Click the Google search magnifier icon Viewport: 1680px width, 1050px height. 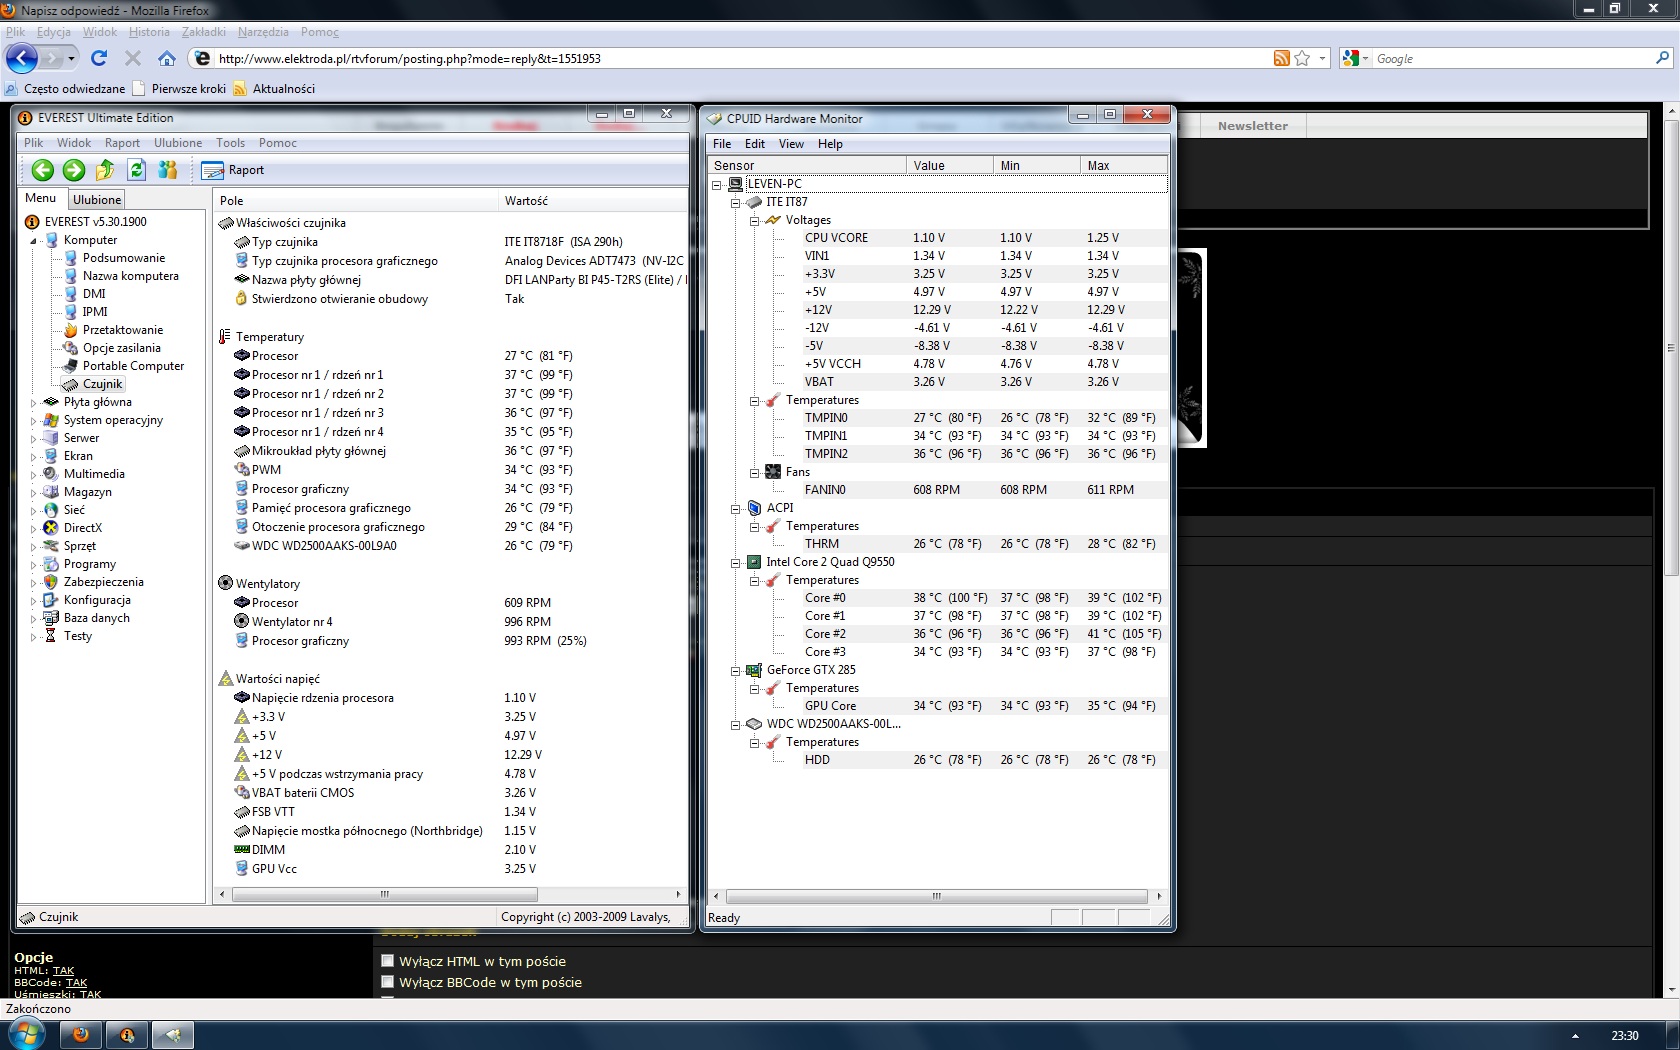[1663, 59]
